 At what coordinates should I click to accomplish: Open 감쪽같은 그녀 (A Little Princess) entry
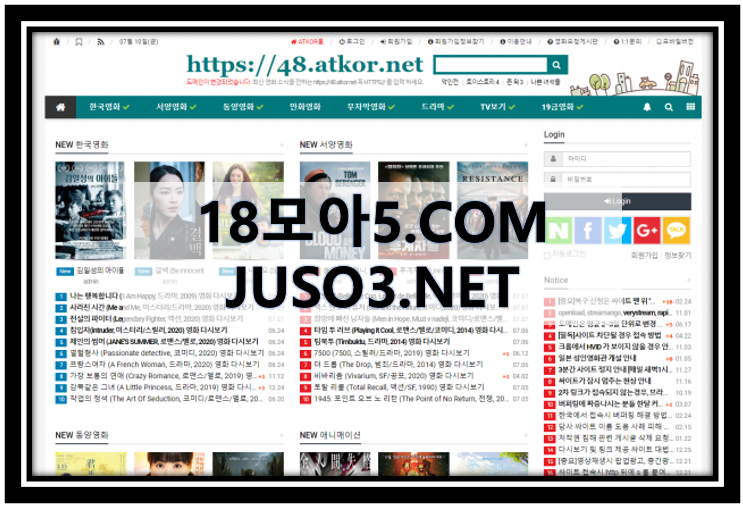(x=163, y=388)
